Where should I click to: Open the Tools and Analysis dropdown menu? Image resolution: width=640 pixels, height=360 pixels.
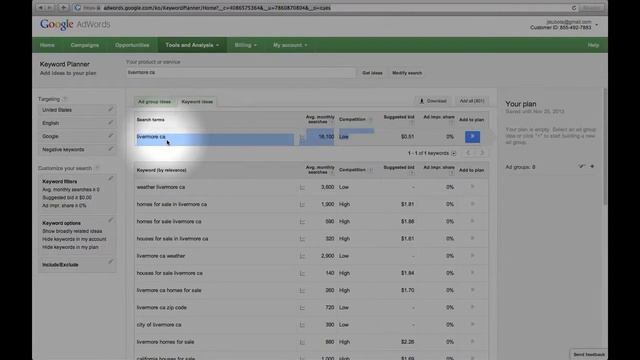192,45
